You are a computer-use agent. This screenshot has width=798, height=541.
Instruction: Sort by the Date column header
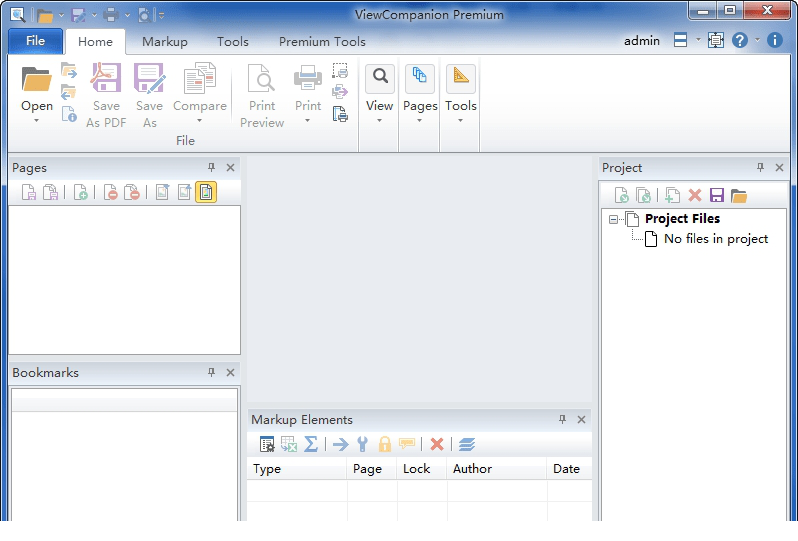point(569,468)
